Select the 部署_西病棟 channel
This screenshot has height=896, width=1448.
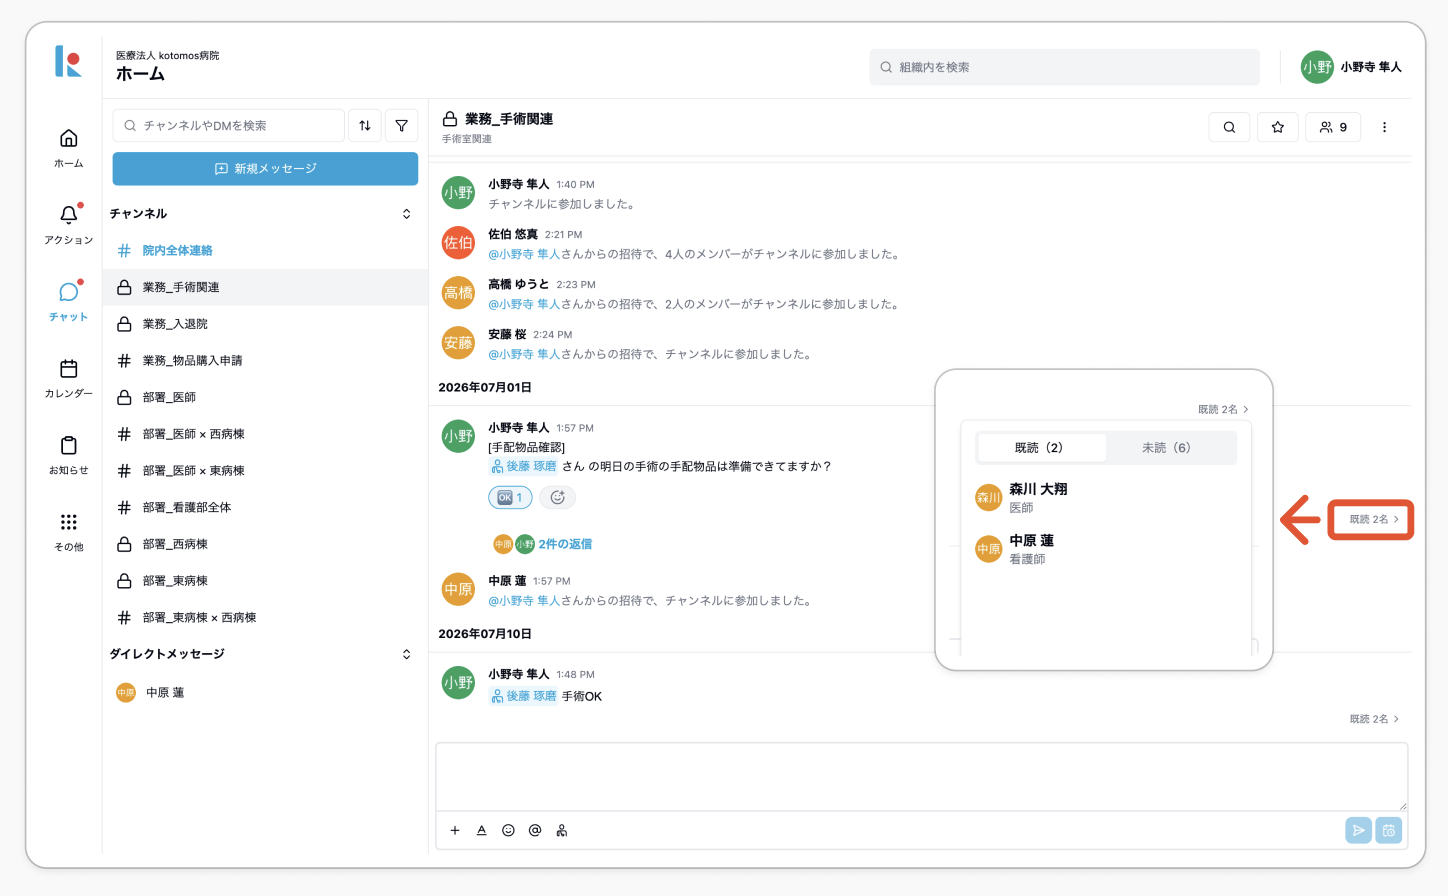click(265, 544)
